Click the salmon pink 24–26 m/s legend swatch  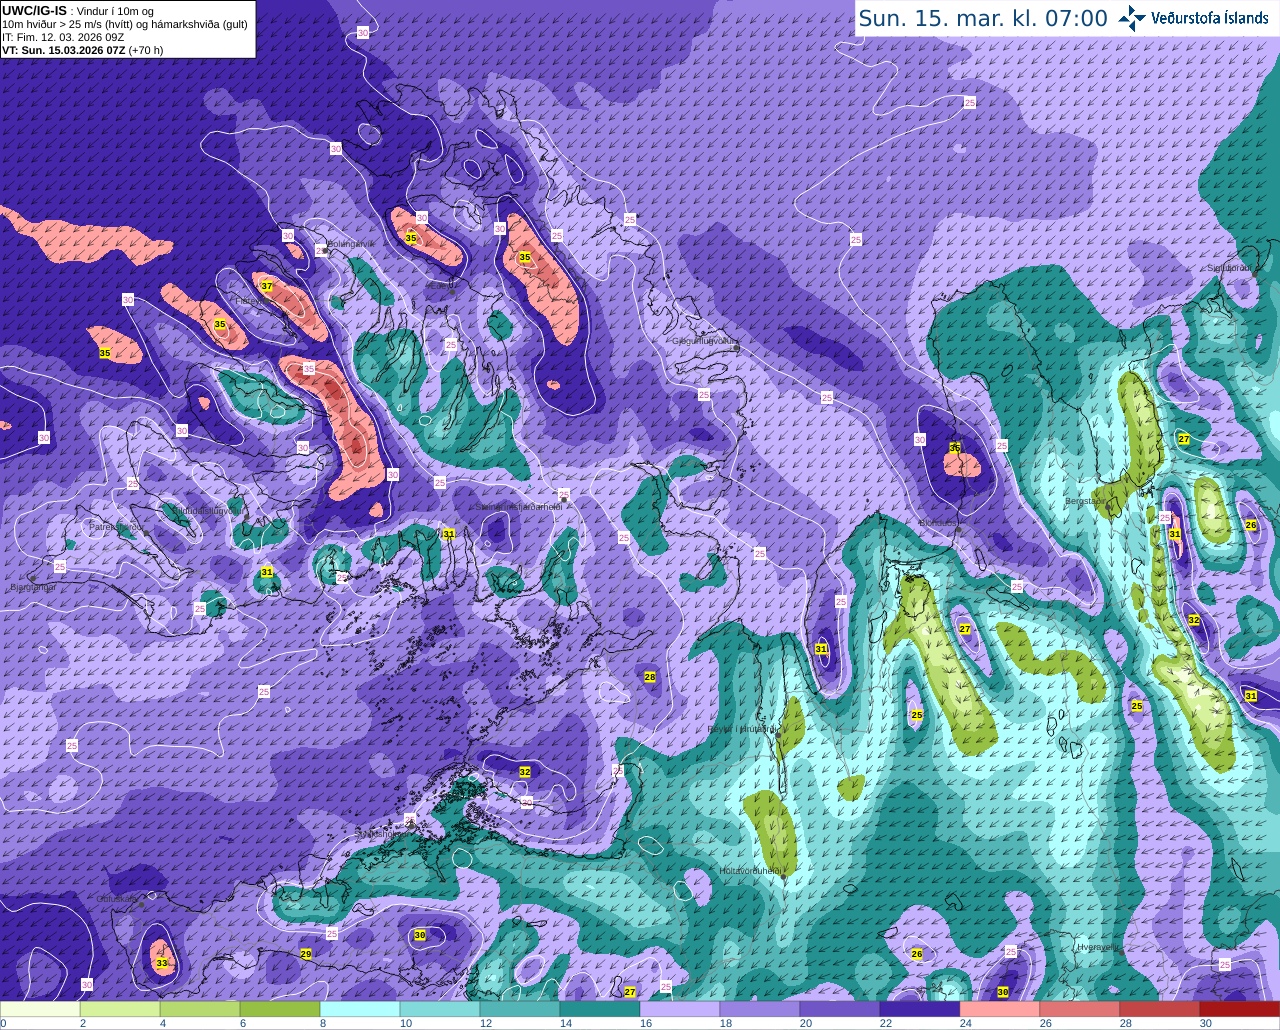point(1000,1009)
